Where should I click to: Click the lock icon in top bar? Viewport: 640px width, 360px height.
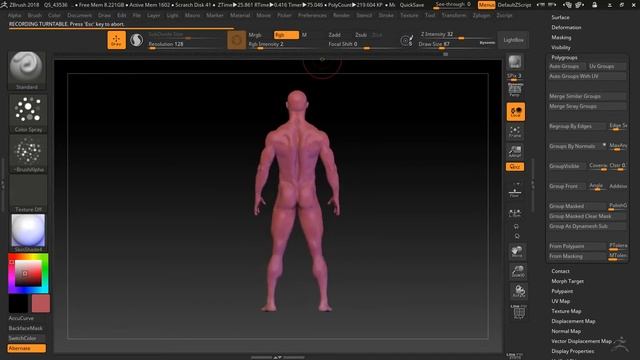pyautogui.click(x=594, y=5)
